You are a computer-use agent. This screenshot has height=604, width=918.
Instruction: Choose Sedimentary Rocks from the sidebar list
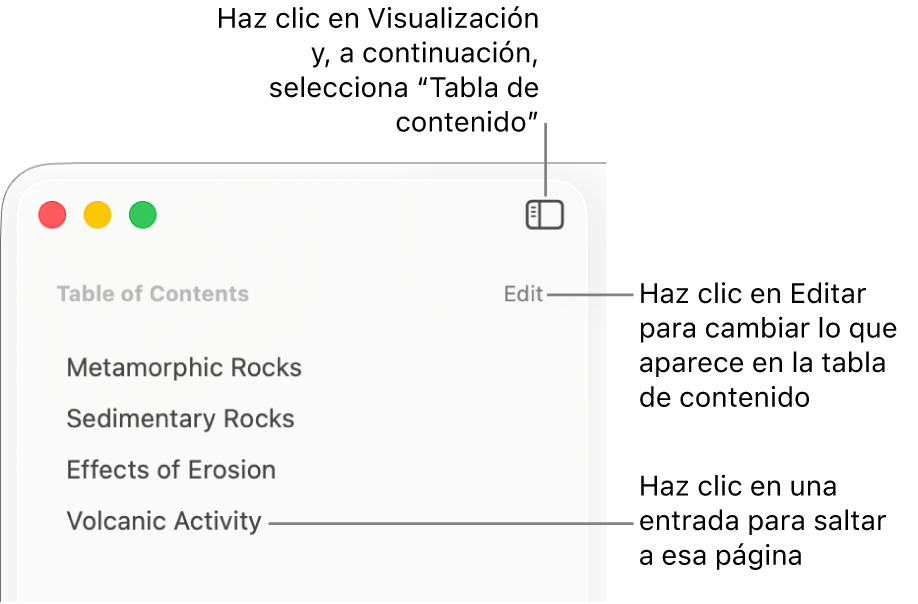point(180,419)
